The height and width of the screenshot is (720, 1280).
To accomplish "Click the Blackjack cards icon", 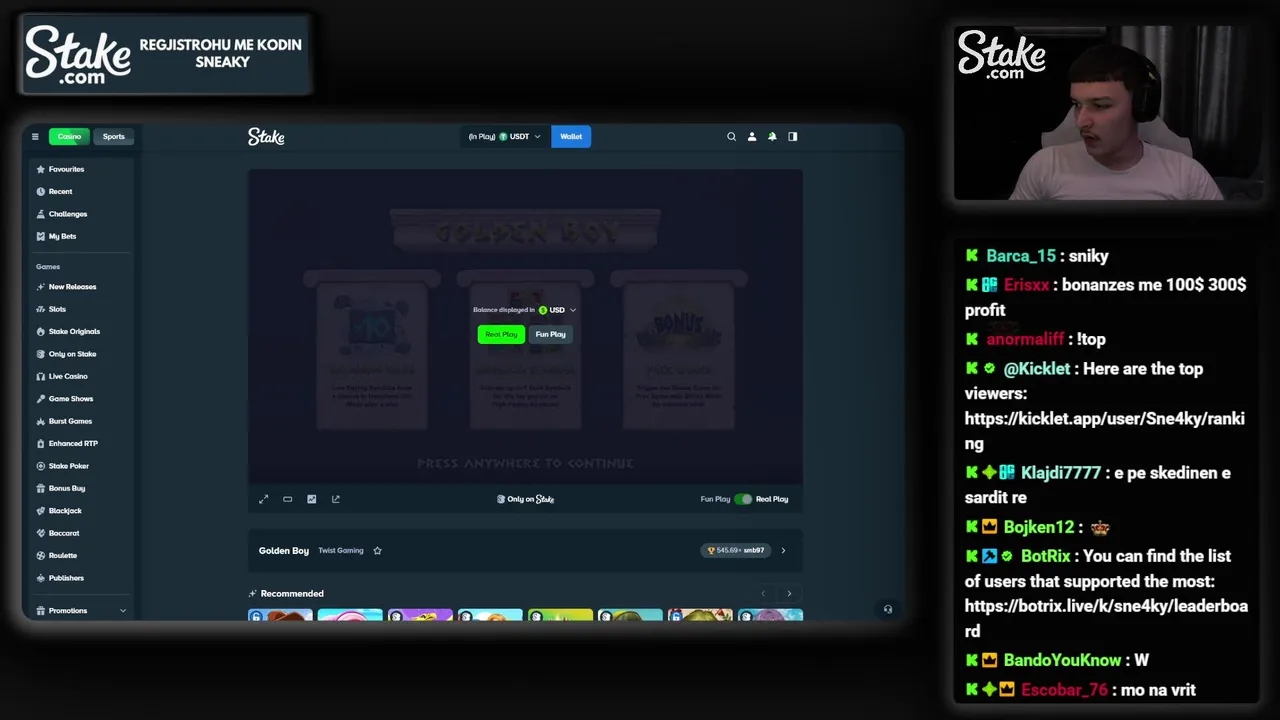I will 41,511.
